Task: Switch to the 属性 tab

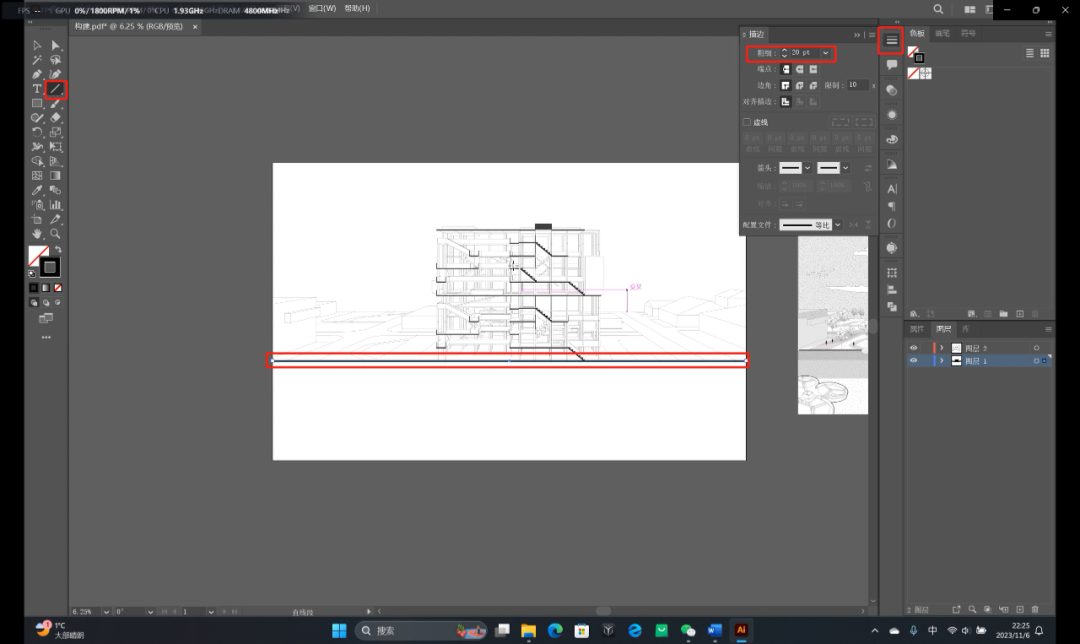Action: click(917, 329)
